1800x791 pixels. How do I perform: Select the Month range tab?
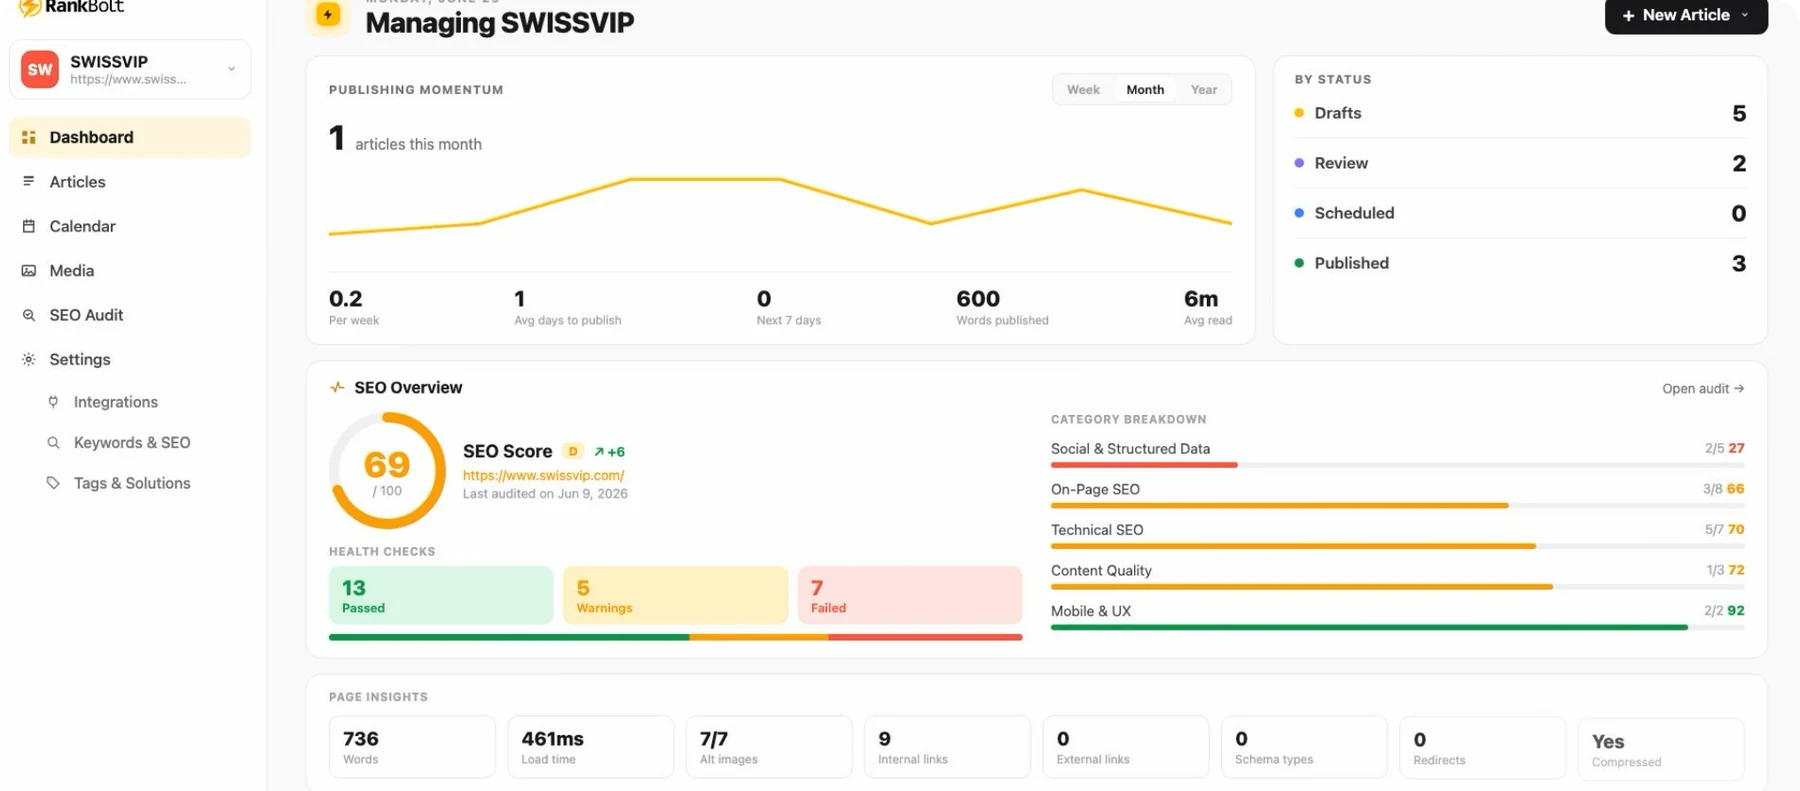[1145, 89]
